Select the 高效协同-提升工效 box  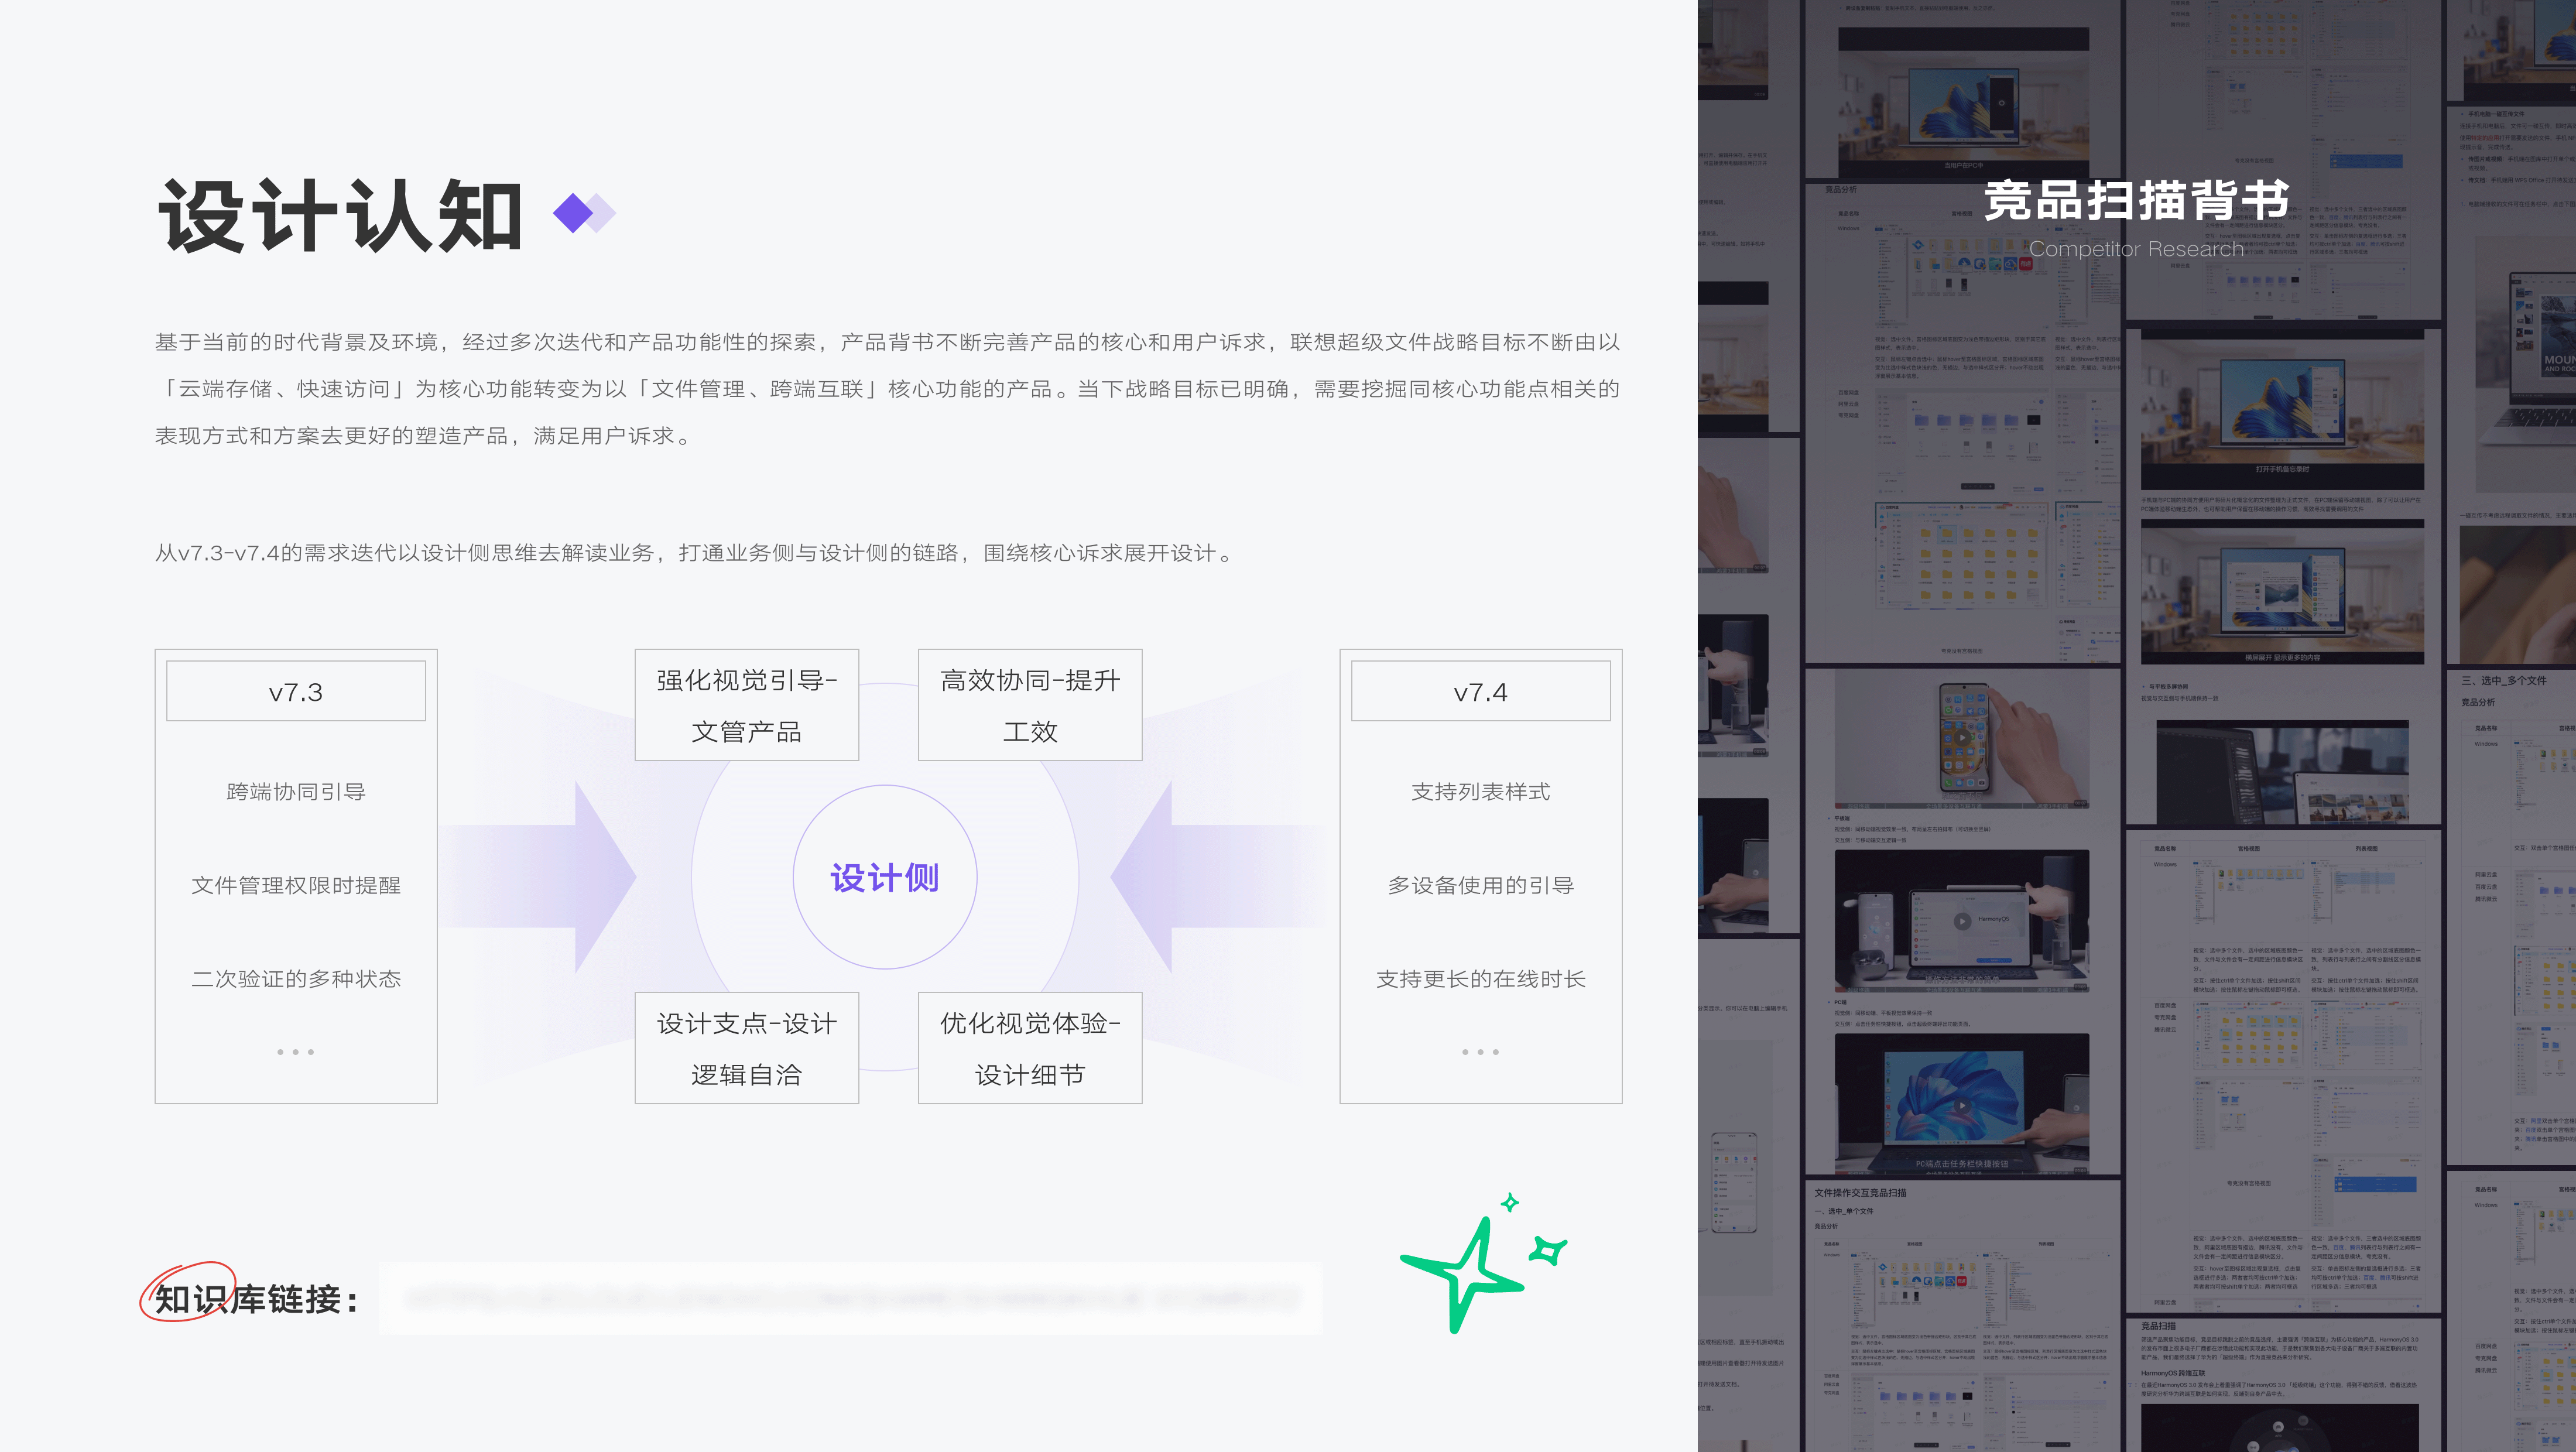pyautogui.click(x=1030, y=705)
